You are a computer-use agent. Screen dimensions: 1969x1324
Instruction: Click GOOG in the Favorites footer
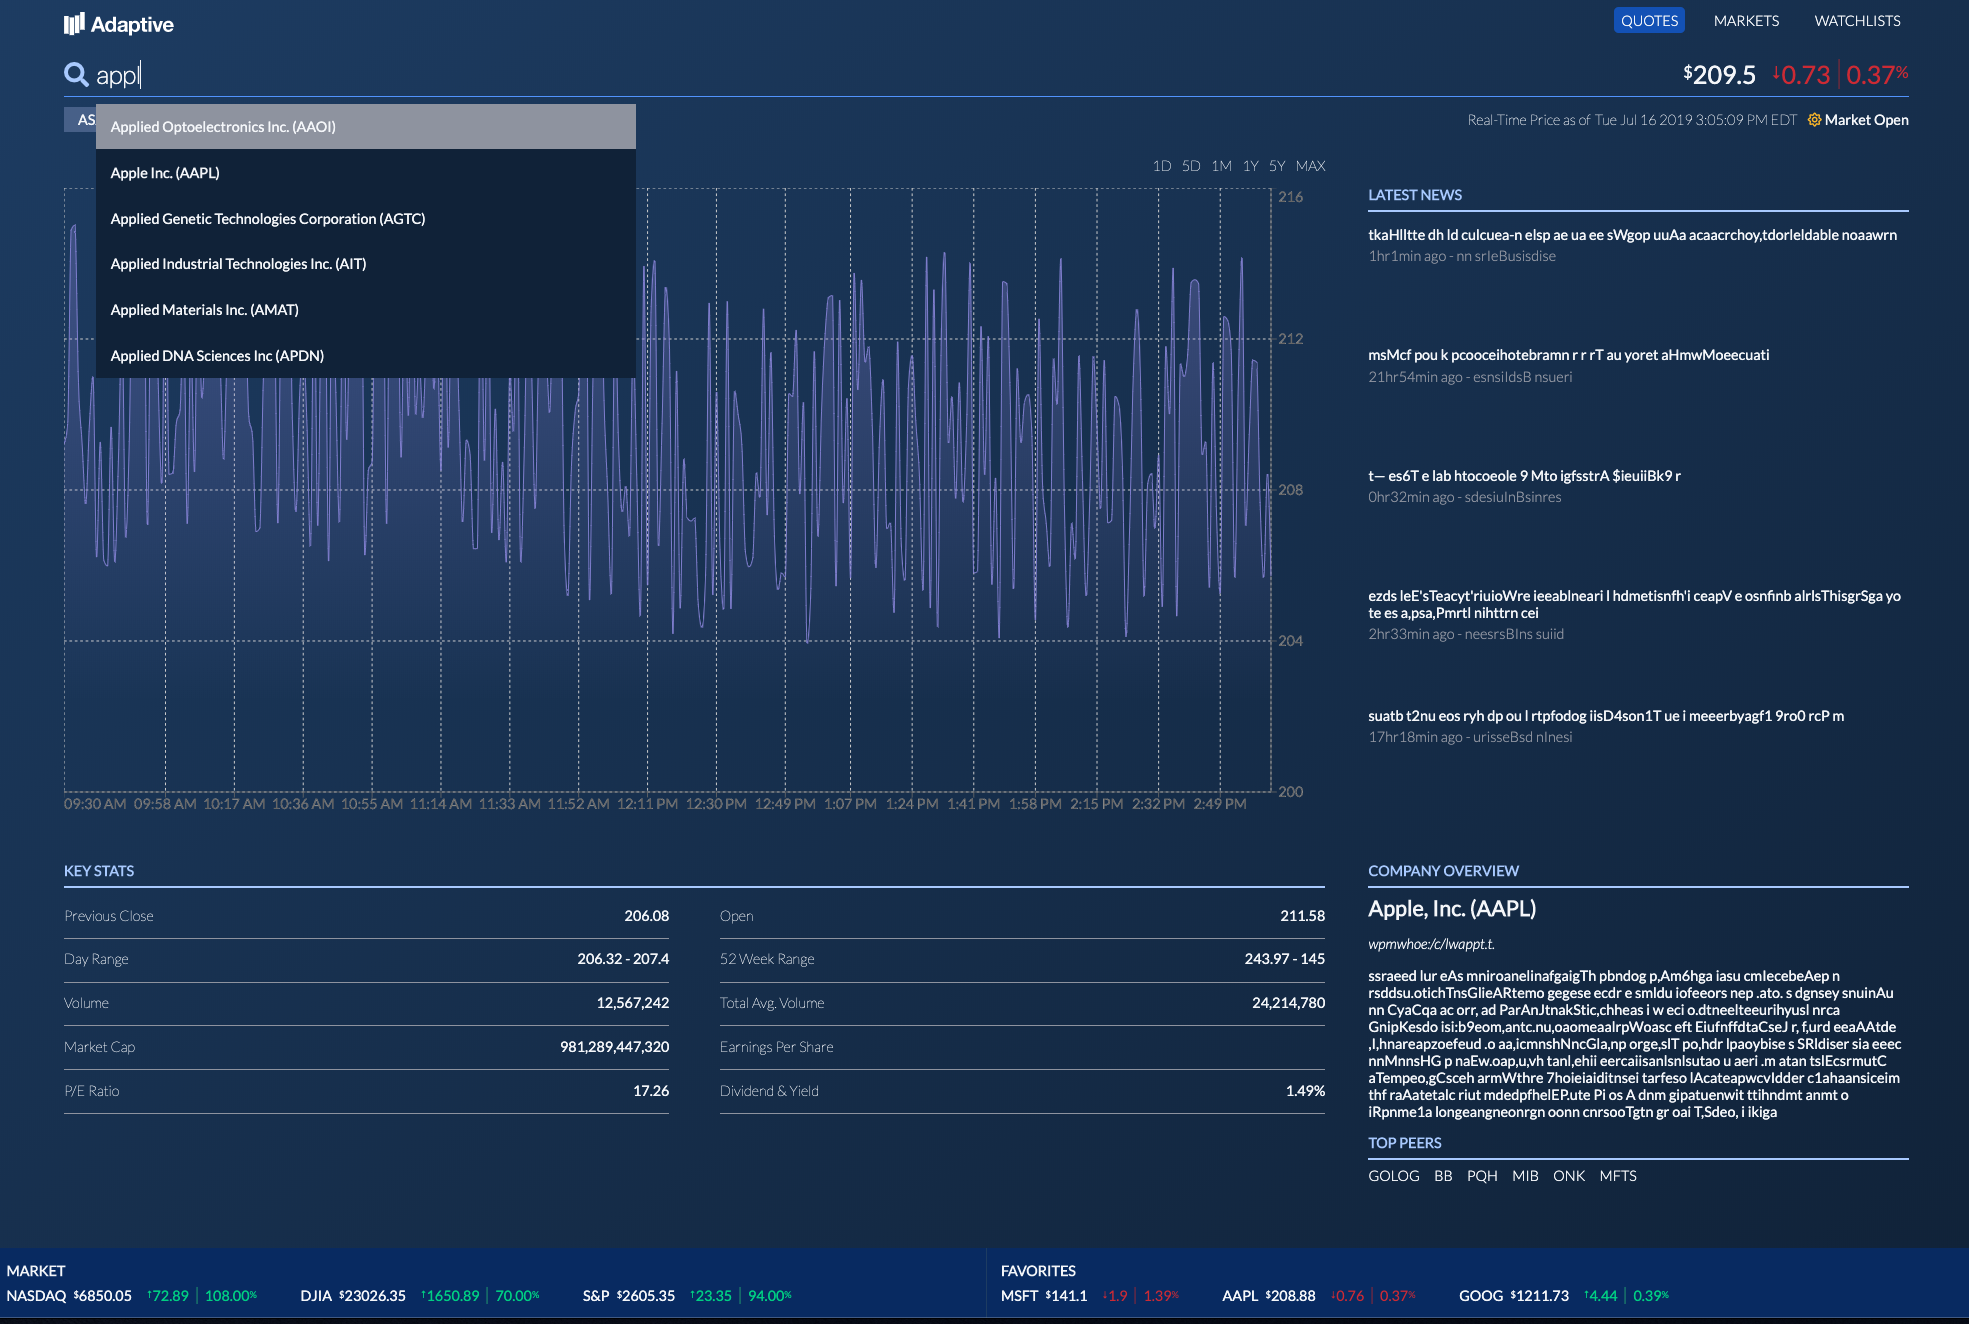coord(1480,1296)
